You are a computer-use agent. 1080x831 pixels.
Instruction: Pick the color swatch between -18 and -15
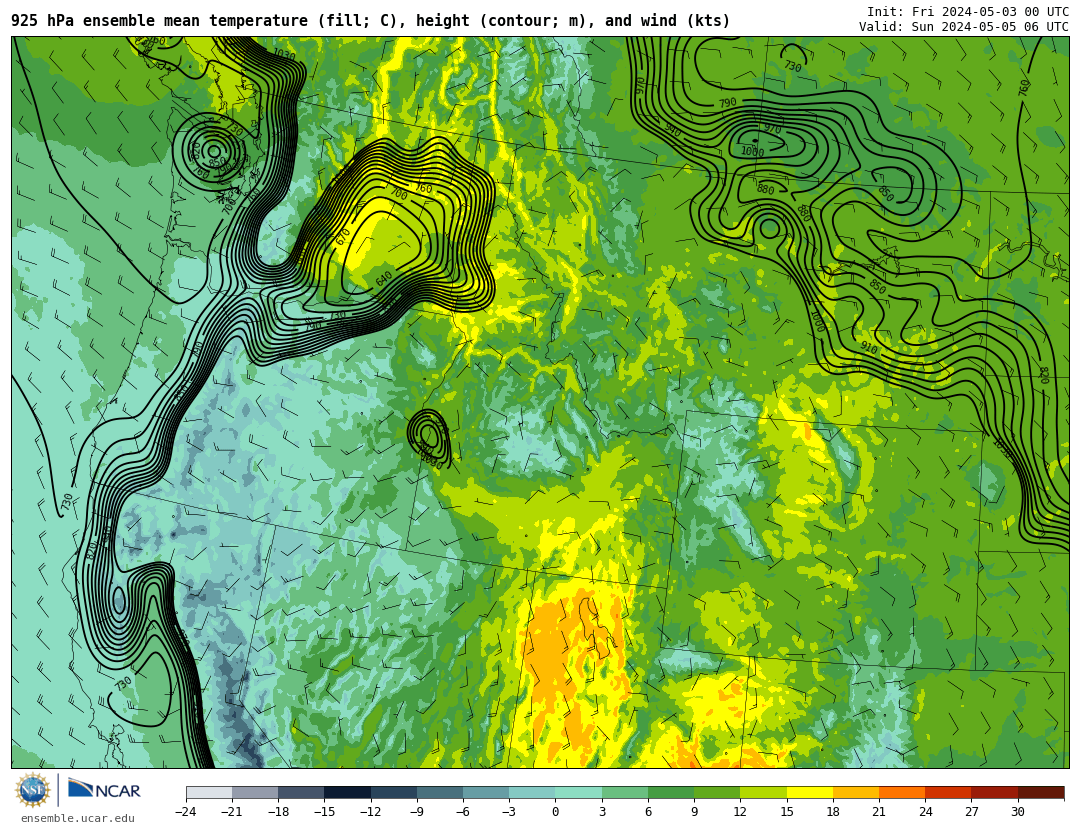pos(302,792)
